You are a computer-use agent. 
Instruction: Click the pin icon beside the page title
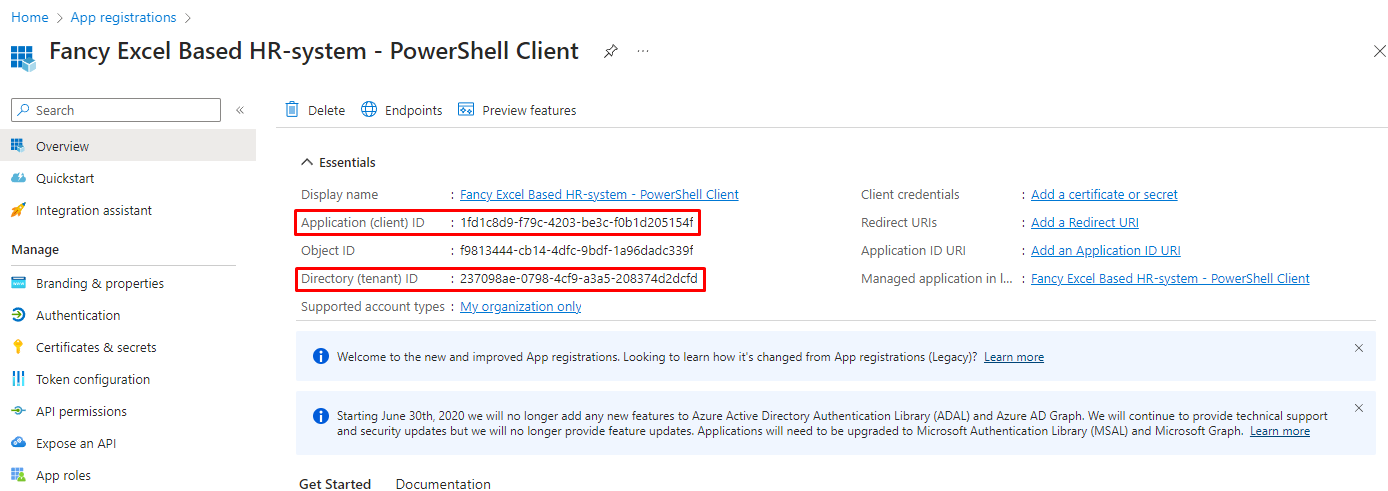(x=610, y=51)
